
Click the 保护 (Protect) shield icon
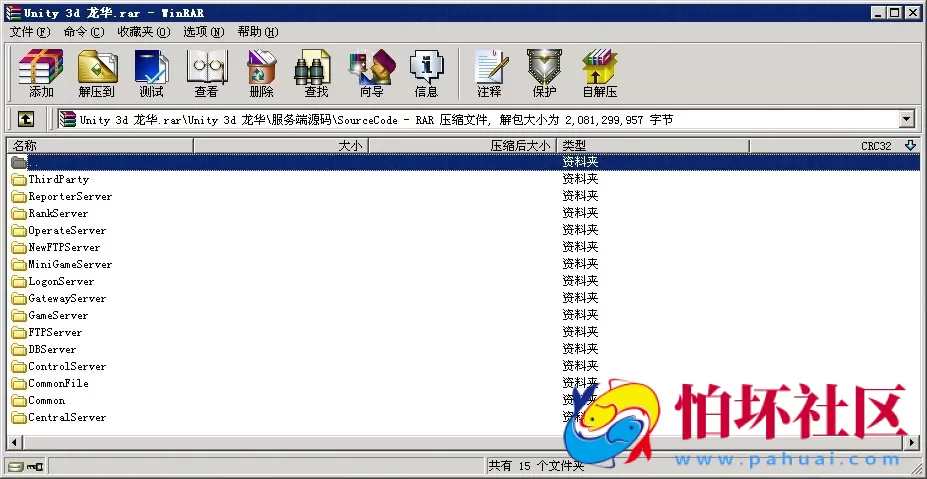(x=544, y=73)
